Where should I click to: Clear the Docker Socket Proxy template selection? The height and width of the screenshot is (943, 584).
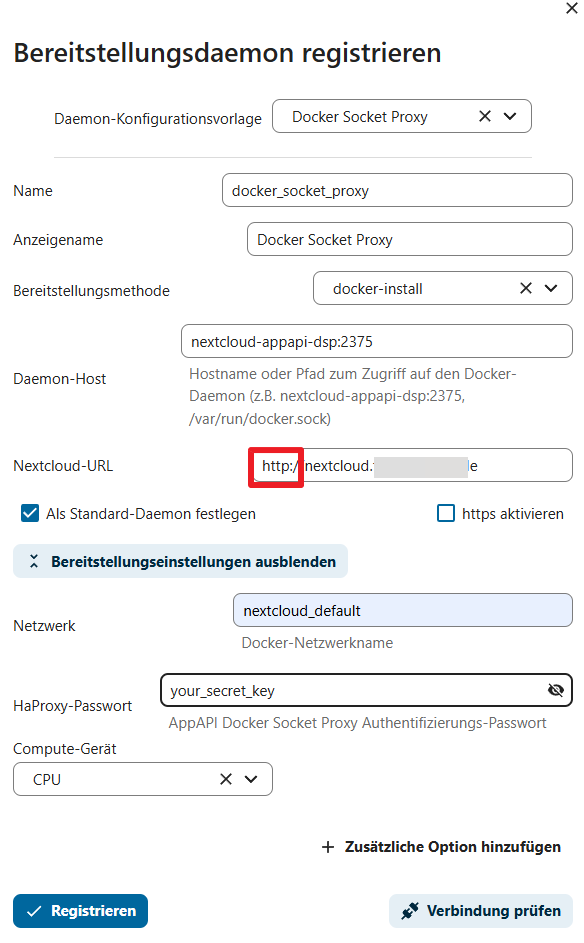485,116
